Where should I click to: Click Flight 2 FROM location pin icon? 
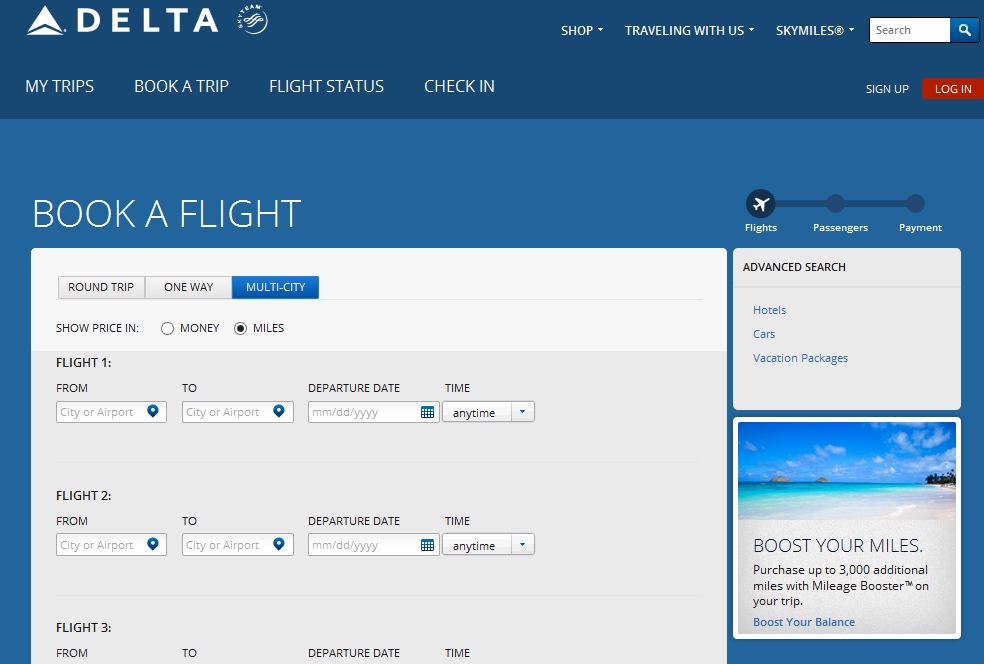click(x=153, y=544)
